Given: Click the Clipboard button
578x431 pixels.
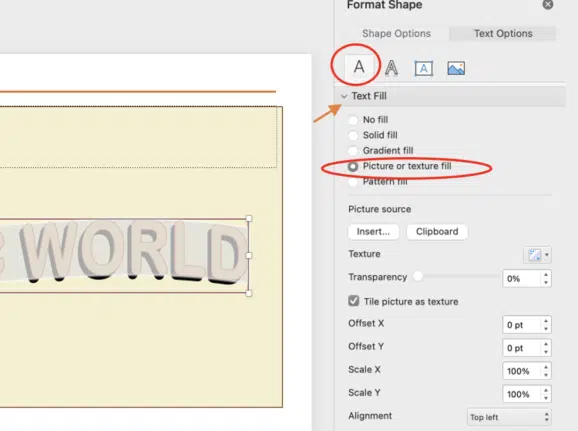Looking at the screenshot, I should pyautogui.click(x=437, y=232).
